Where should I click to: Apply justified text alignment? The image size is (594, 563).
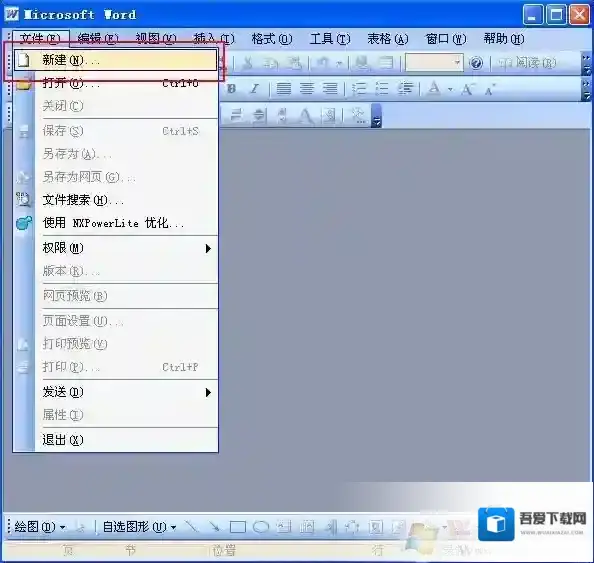[284, 89]
